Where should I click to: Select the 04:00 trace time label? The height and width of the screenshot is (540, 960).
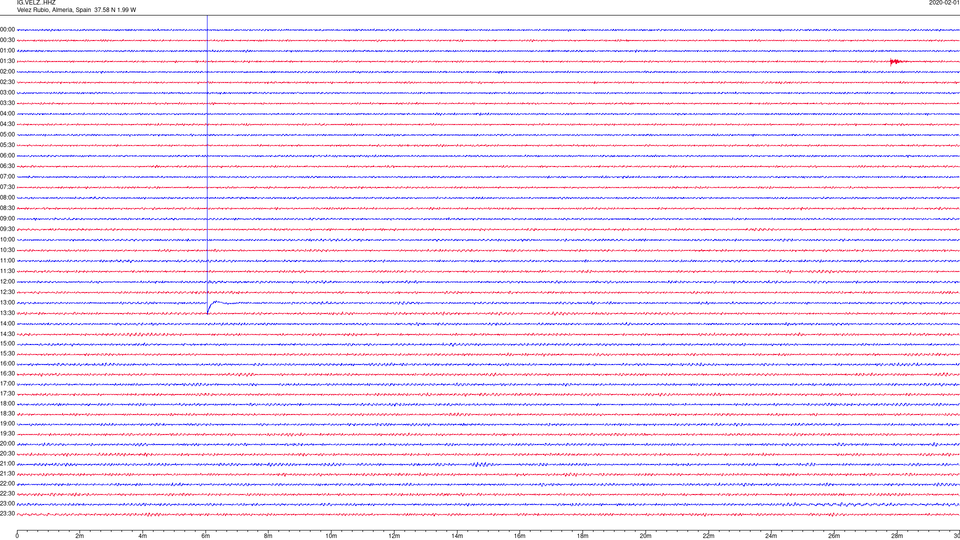(7, 114)
